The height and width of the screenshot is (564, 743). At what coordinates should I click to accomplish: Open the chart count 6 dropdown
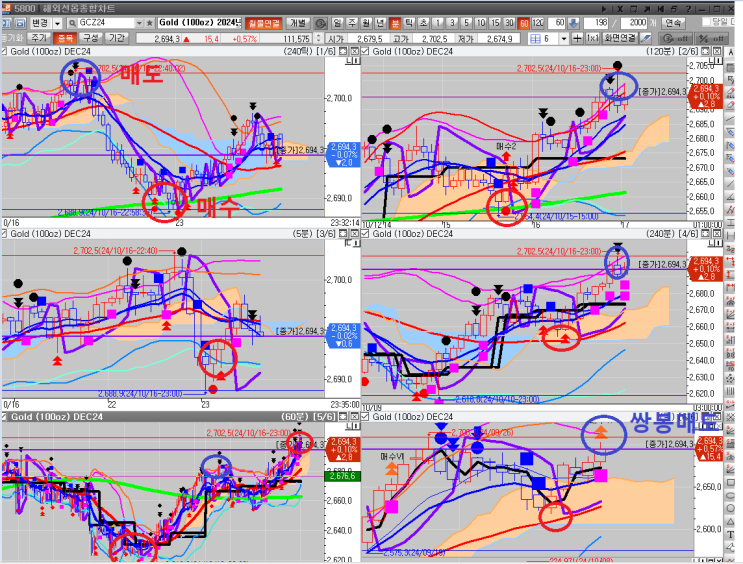point(564,38)
